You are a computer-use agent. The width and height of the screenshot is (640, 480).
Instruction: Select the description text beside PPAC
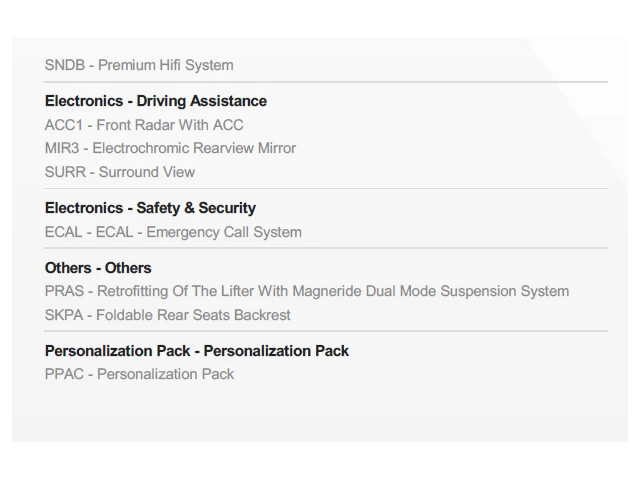(165, 374)
